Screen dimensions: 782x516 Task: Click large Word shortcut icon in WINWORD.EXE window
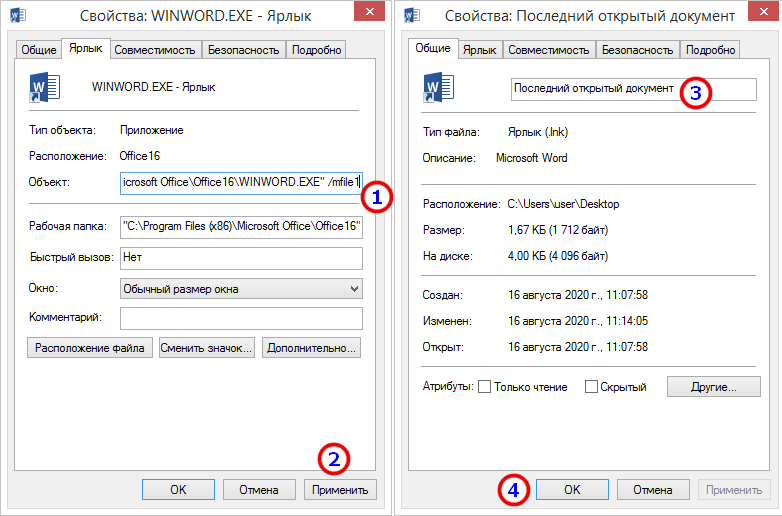tap(44, 87)
